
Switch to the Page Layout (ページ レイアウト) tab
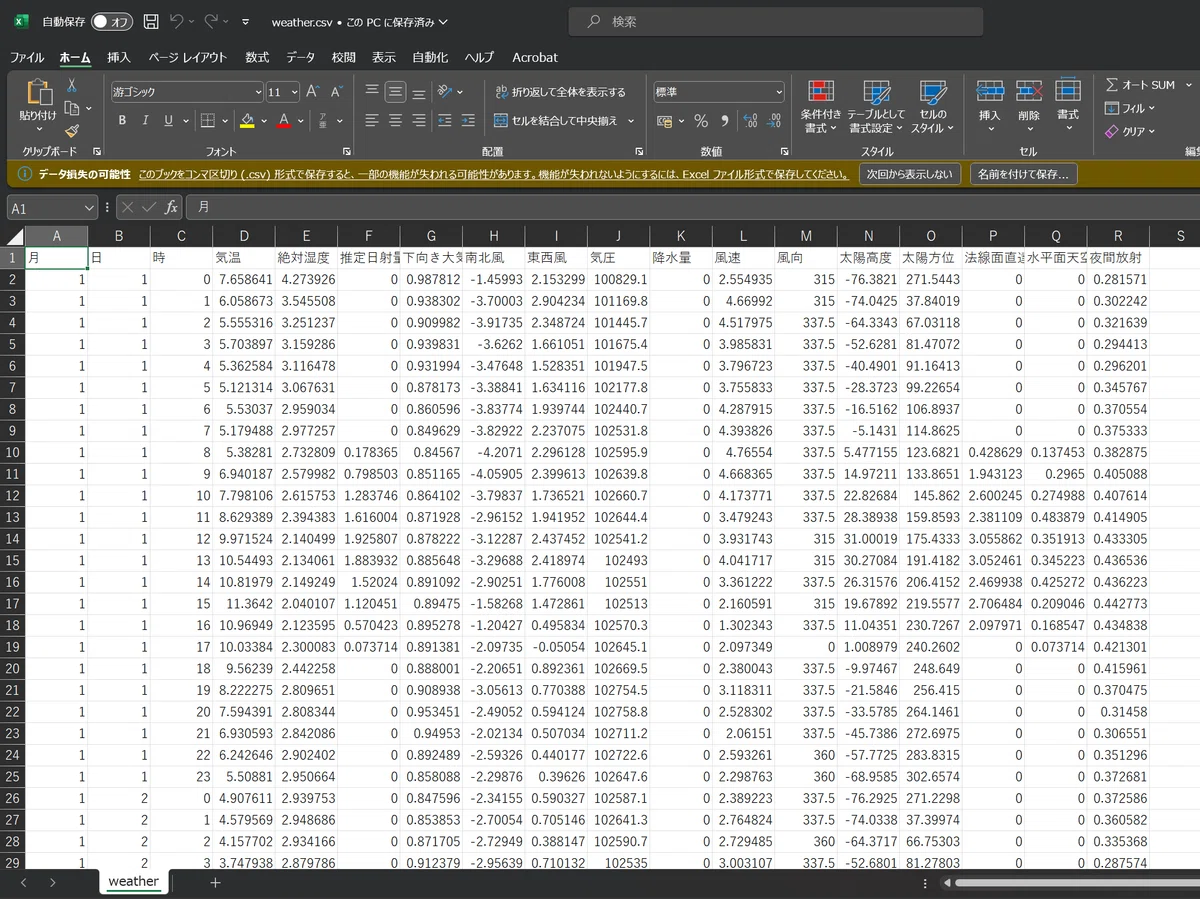pos(188,58)
